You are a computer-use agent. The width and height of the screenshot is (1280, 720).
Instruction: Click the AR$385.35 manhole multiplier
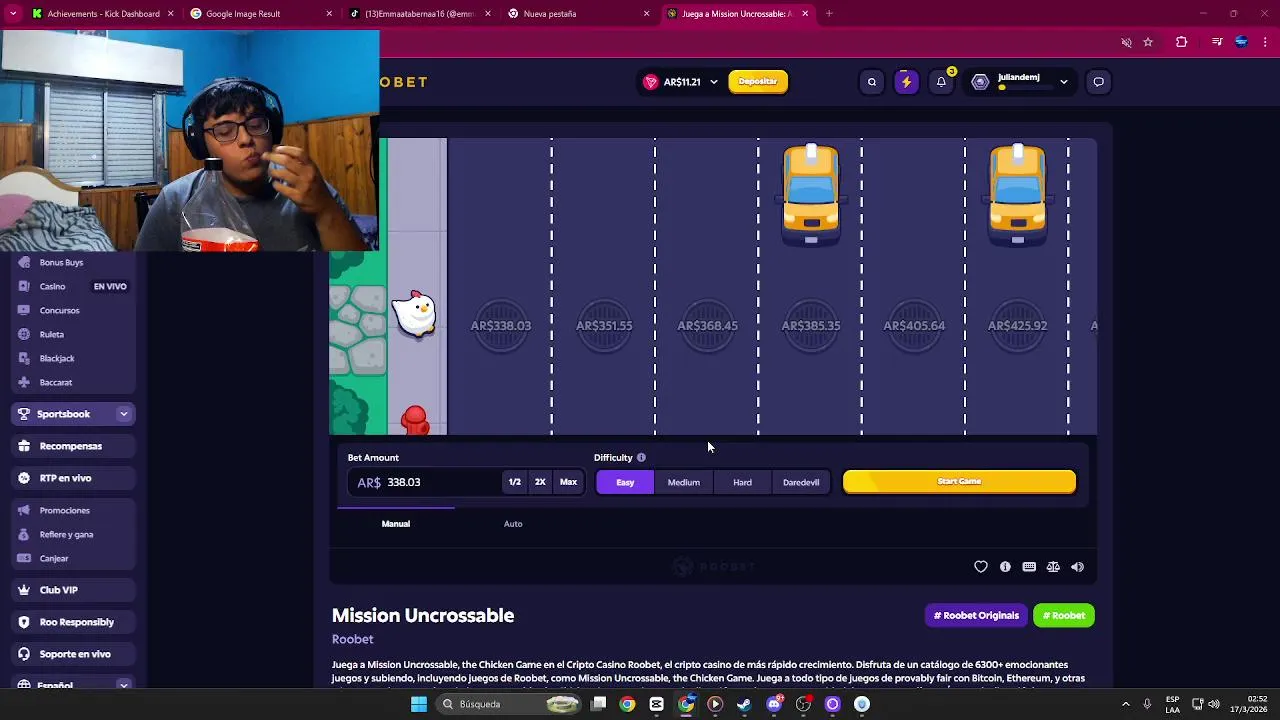click(810, 326)
